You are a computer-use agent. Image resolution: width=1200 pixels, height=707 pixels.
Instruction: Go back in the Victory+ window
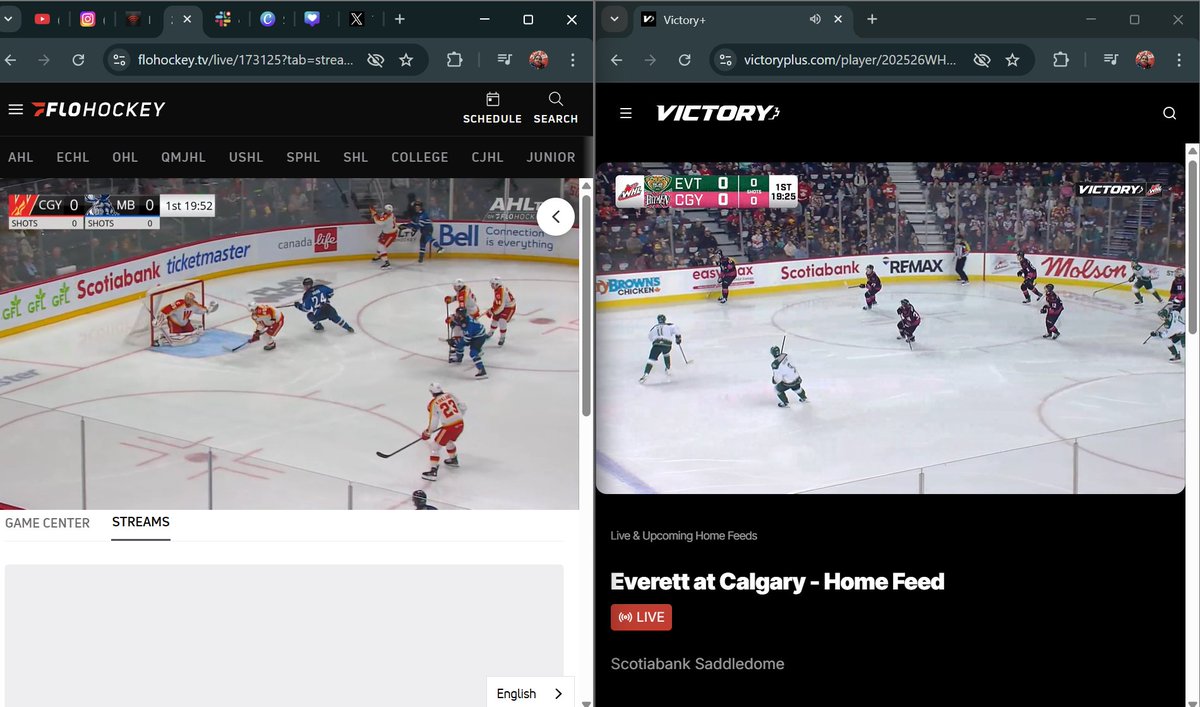[x=617, y=60]
